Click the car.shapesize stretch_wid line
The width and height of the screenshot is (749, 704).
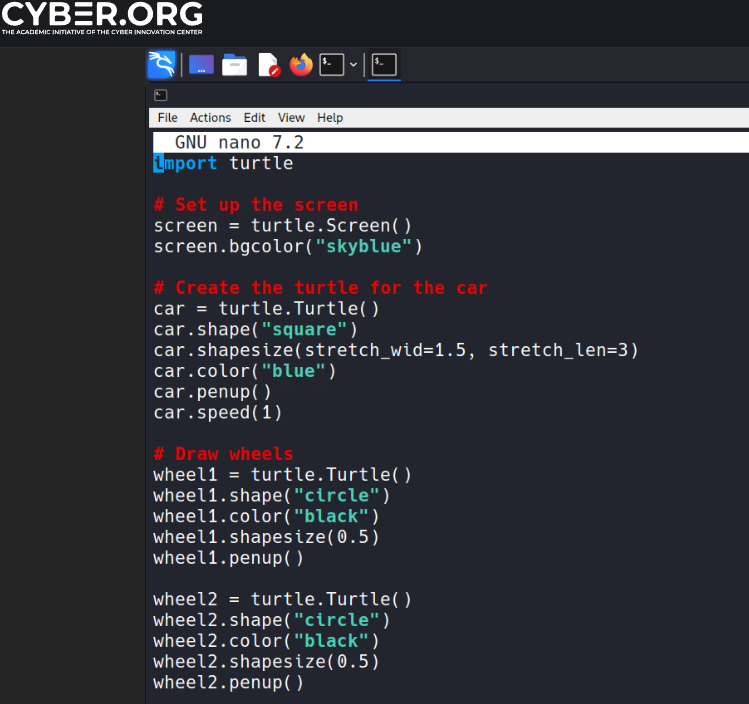(395, 350)
